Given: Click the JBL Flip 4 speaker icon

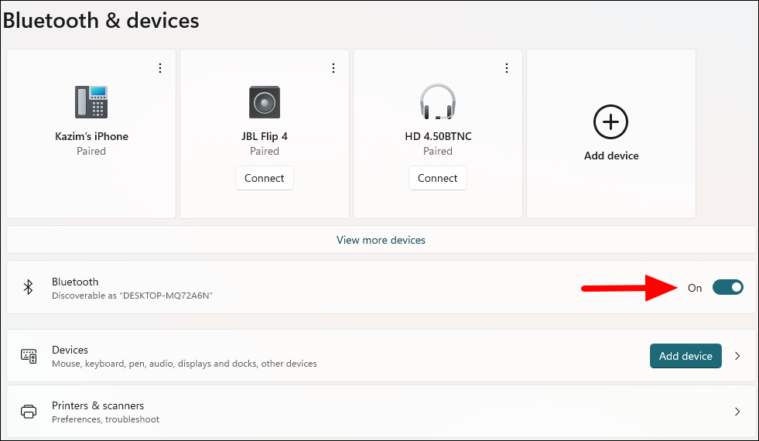Looking at the screenshot, I should pos(264,102).
